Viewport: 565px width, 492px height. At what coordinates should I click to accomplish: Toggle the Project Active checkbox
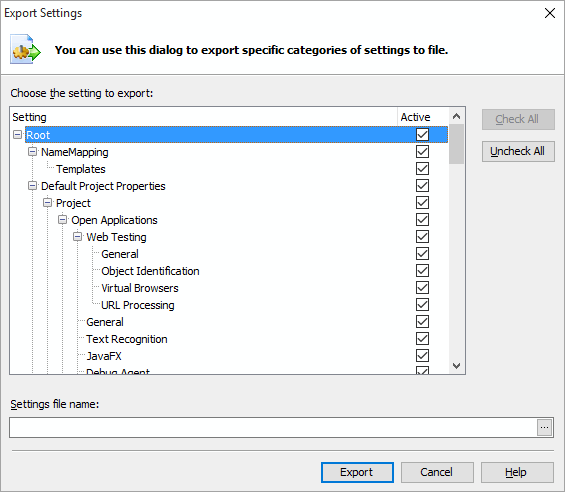tap(422, 203)
